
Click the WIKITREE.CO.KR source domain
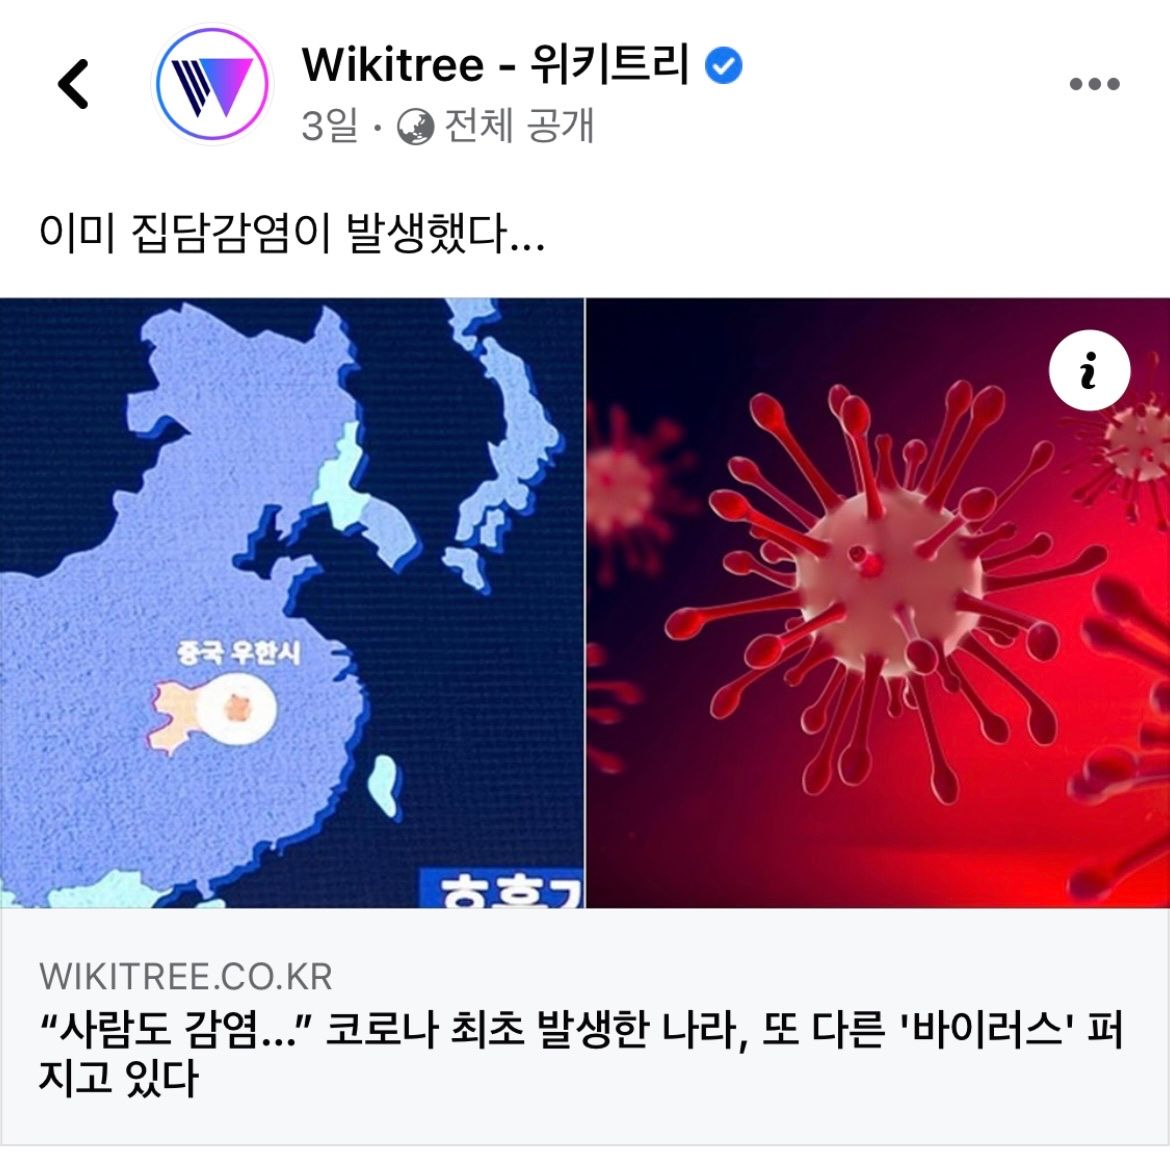(x=186, y=976)
